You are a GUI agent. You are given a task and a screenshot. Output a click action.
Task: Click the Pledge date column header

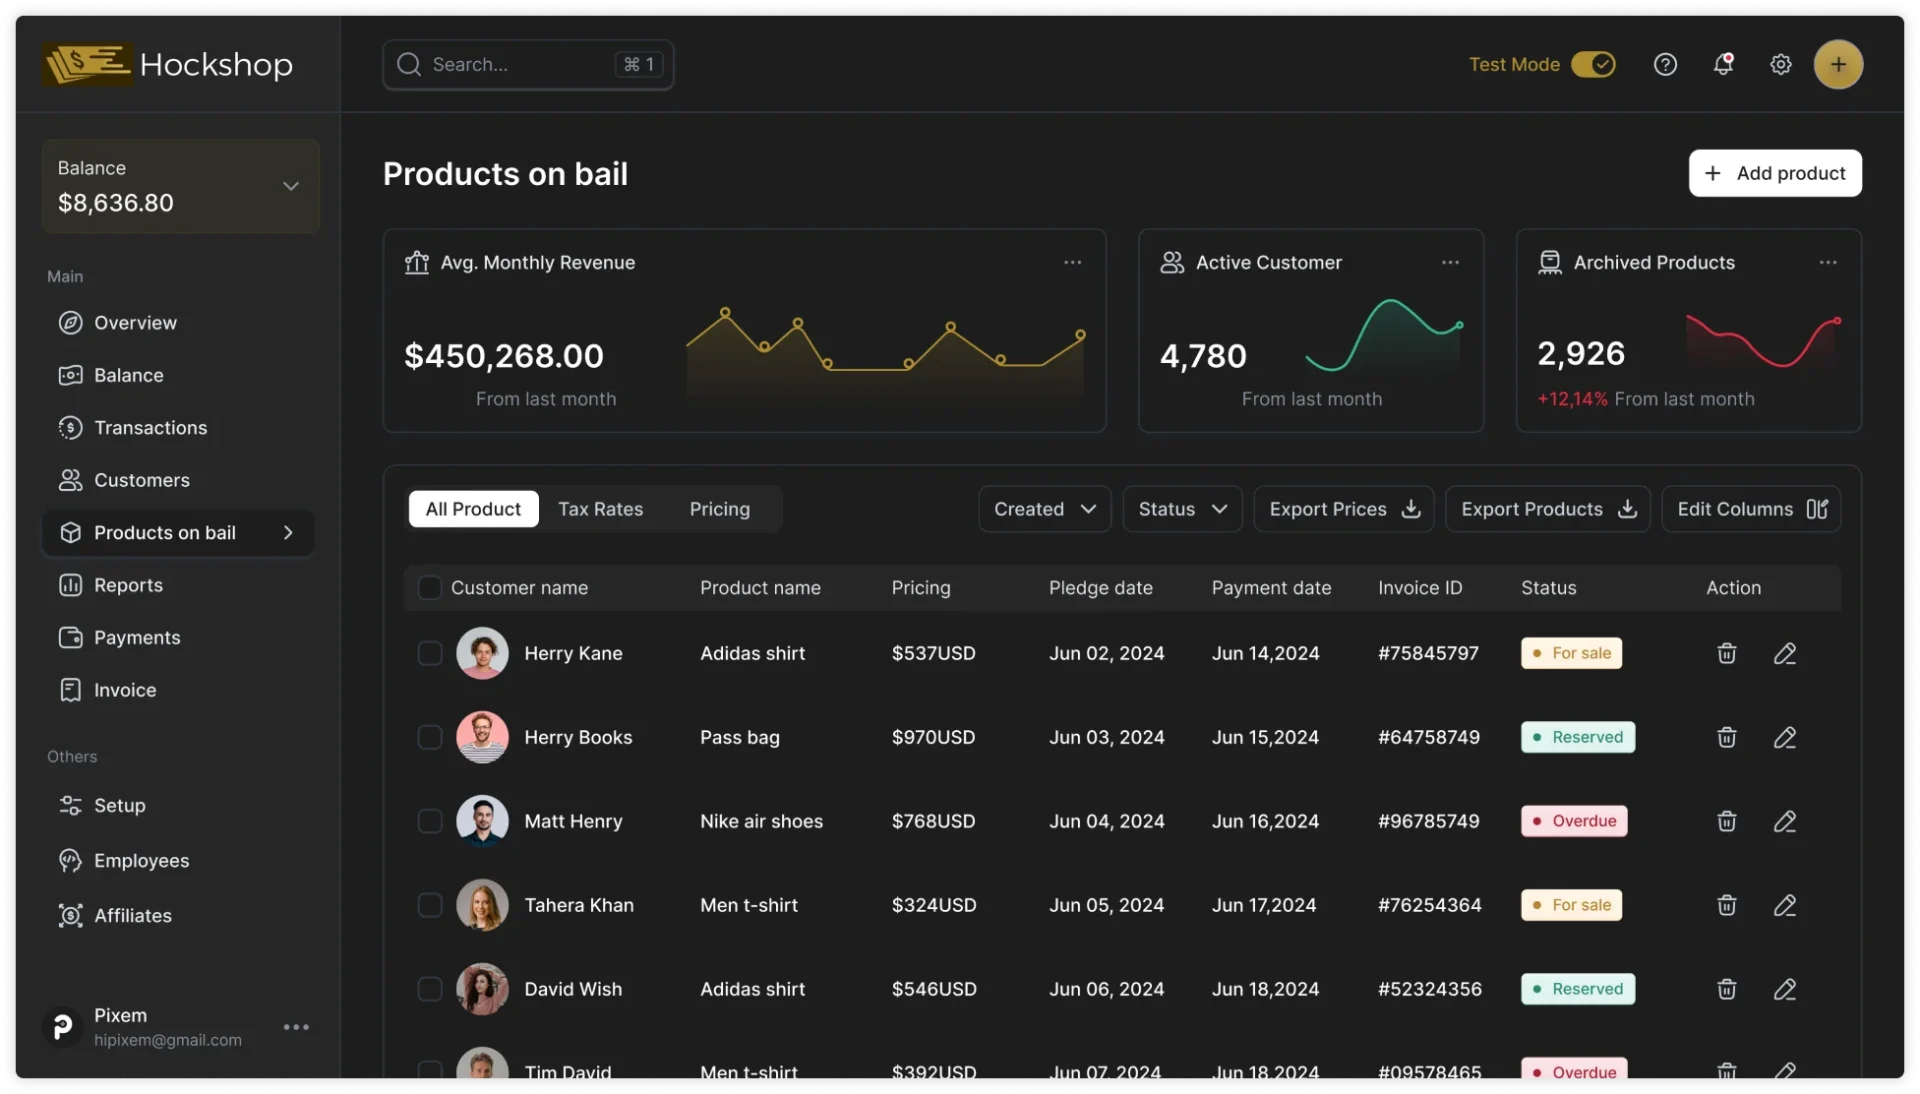tap(1100, 588)
